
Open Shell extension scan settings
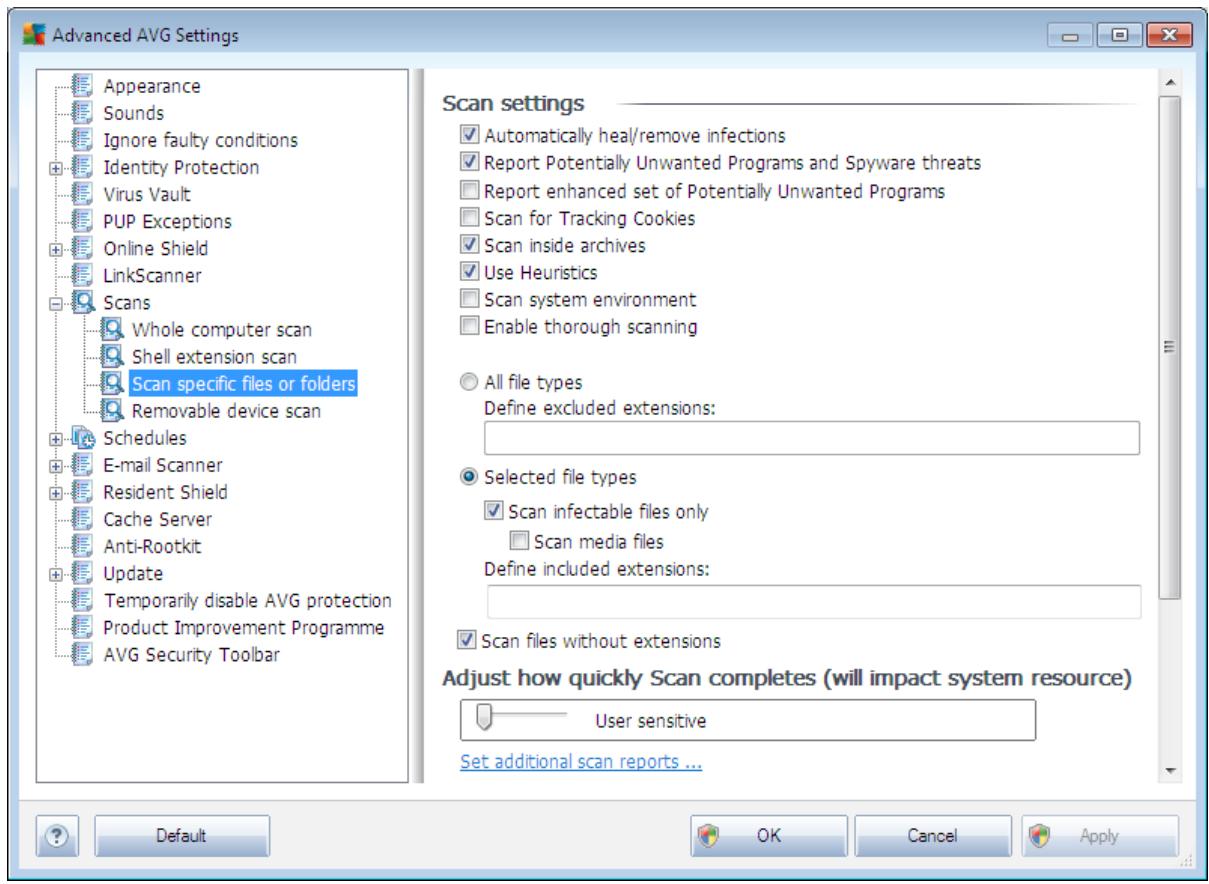point(214,356)
